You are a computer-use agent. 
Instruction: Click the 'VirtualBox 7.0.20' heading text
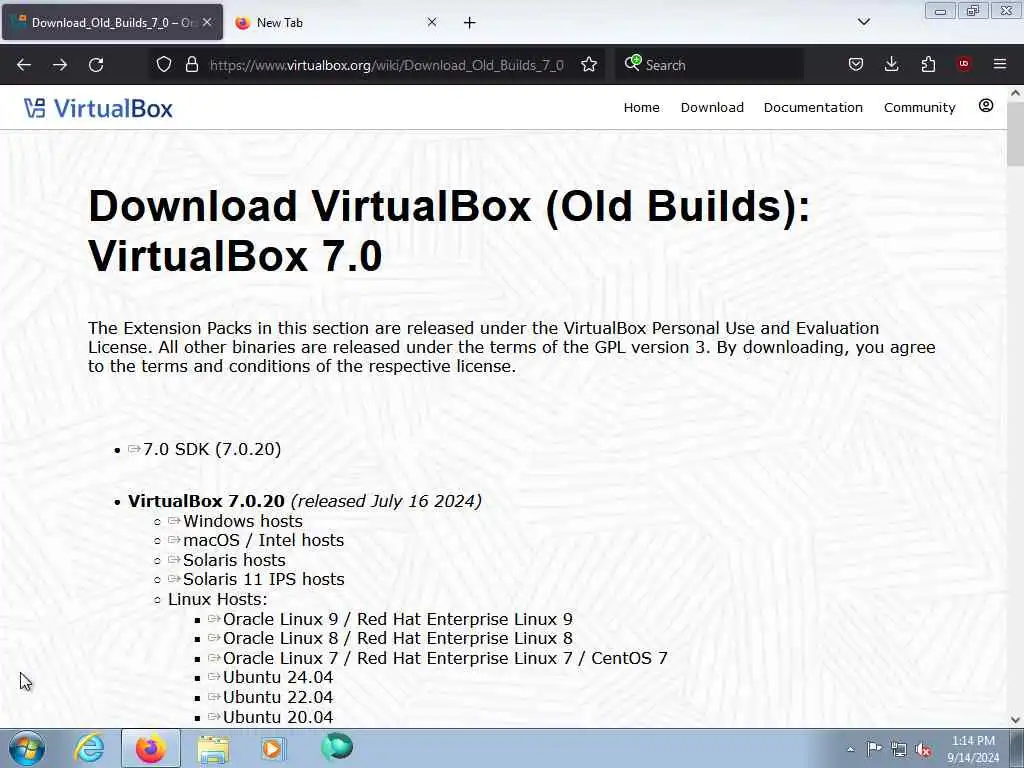[206, 501]
